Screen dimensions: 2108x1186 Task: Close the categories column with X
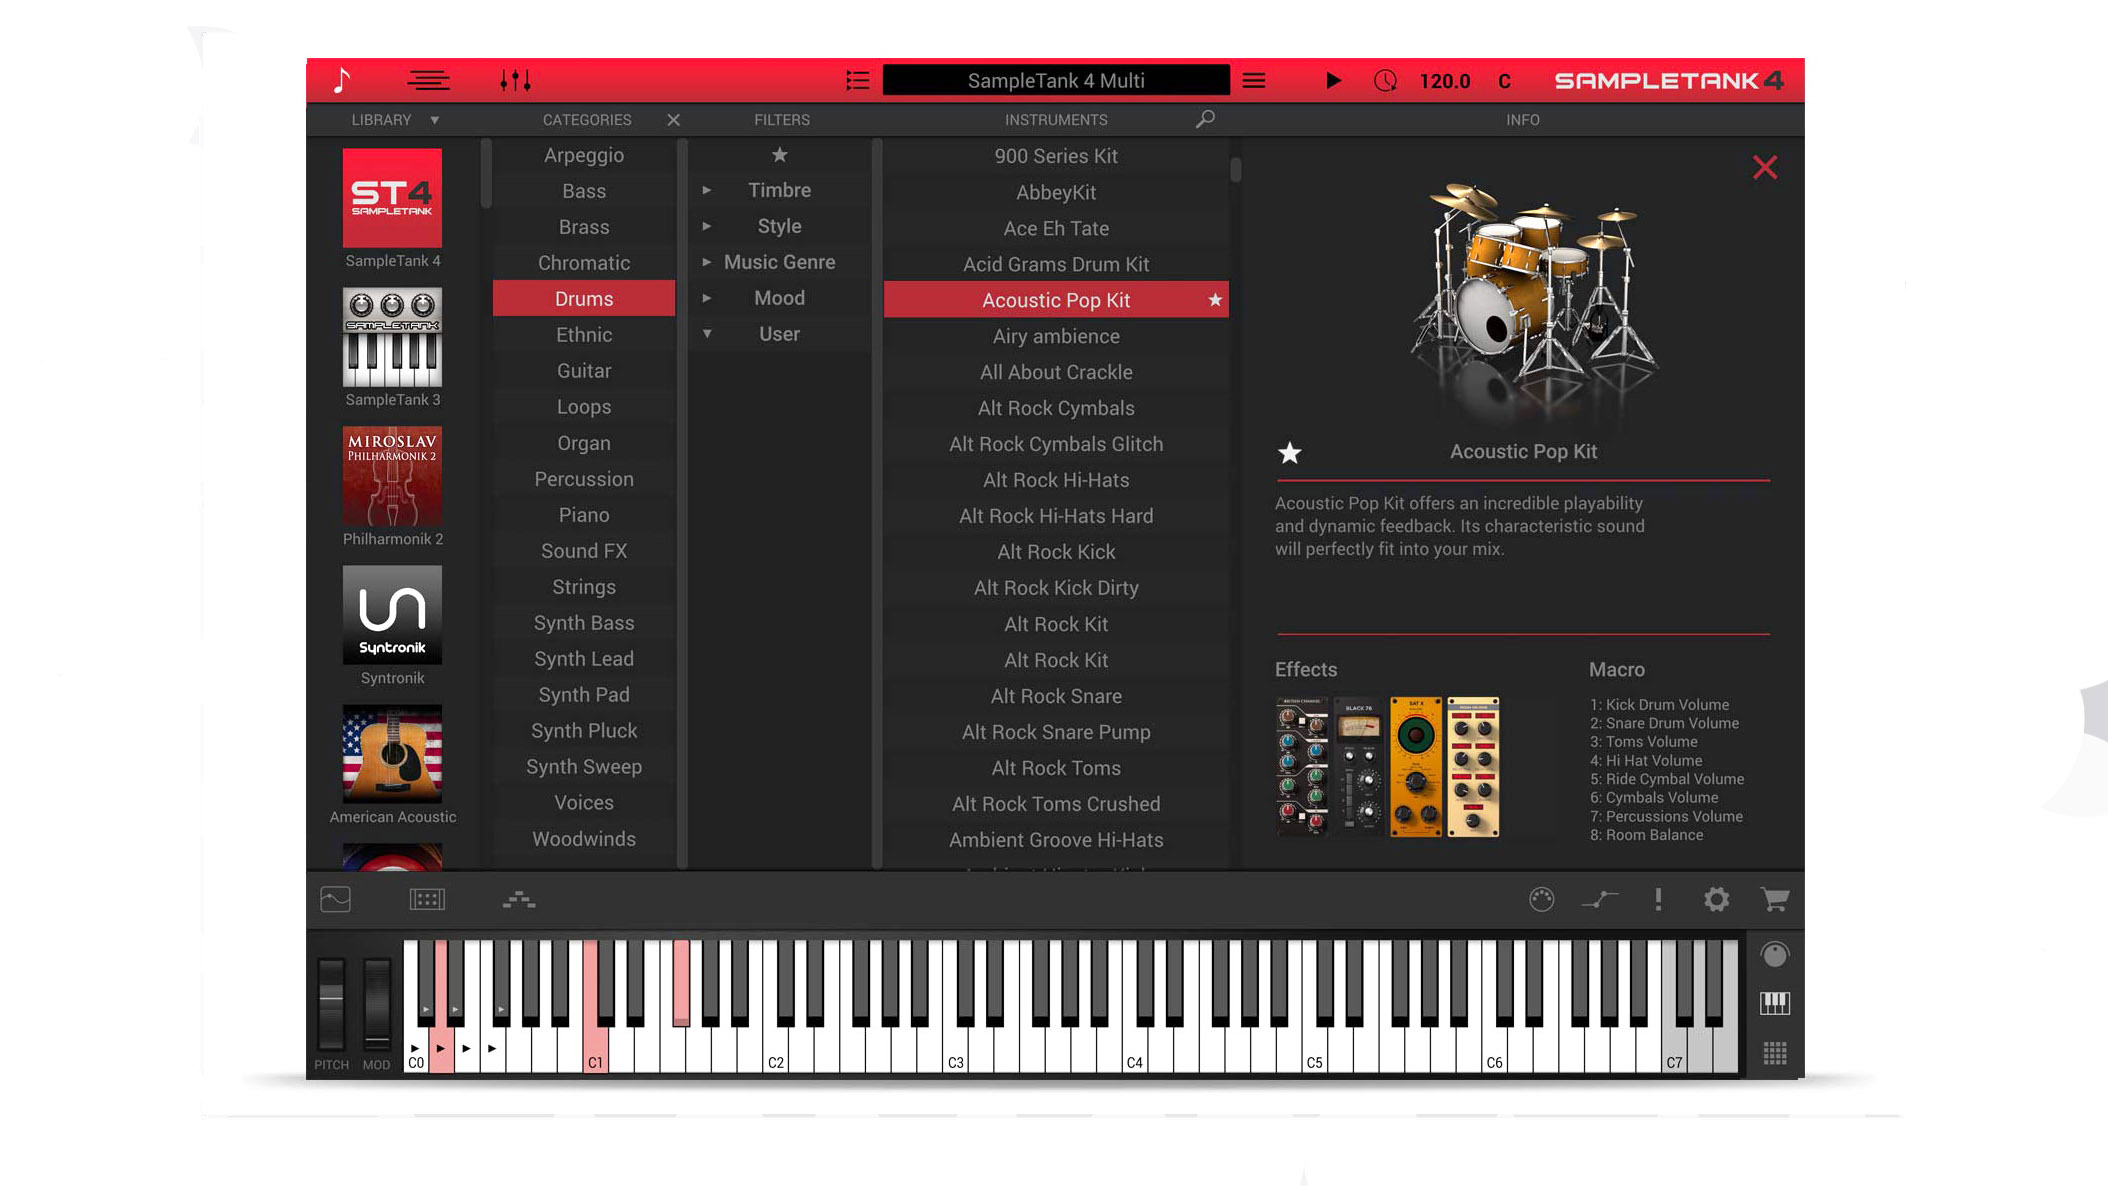tap(673, 120)
